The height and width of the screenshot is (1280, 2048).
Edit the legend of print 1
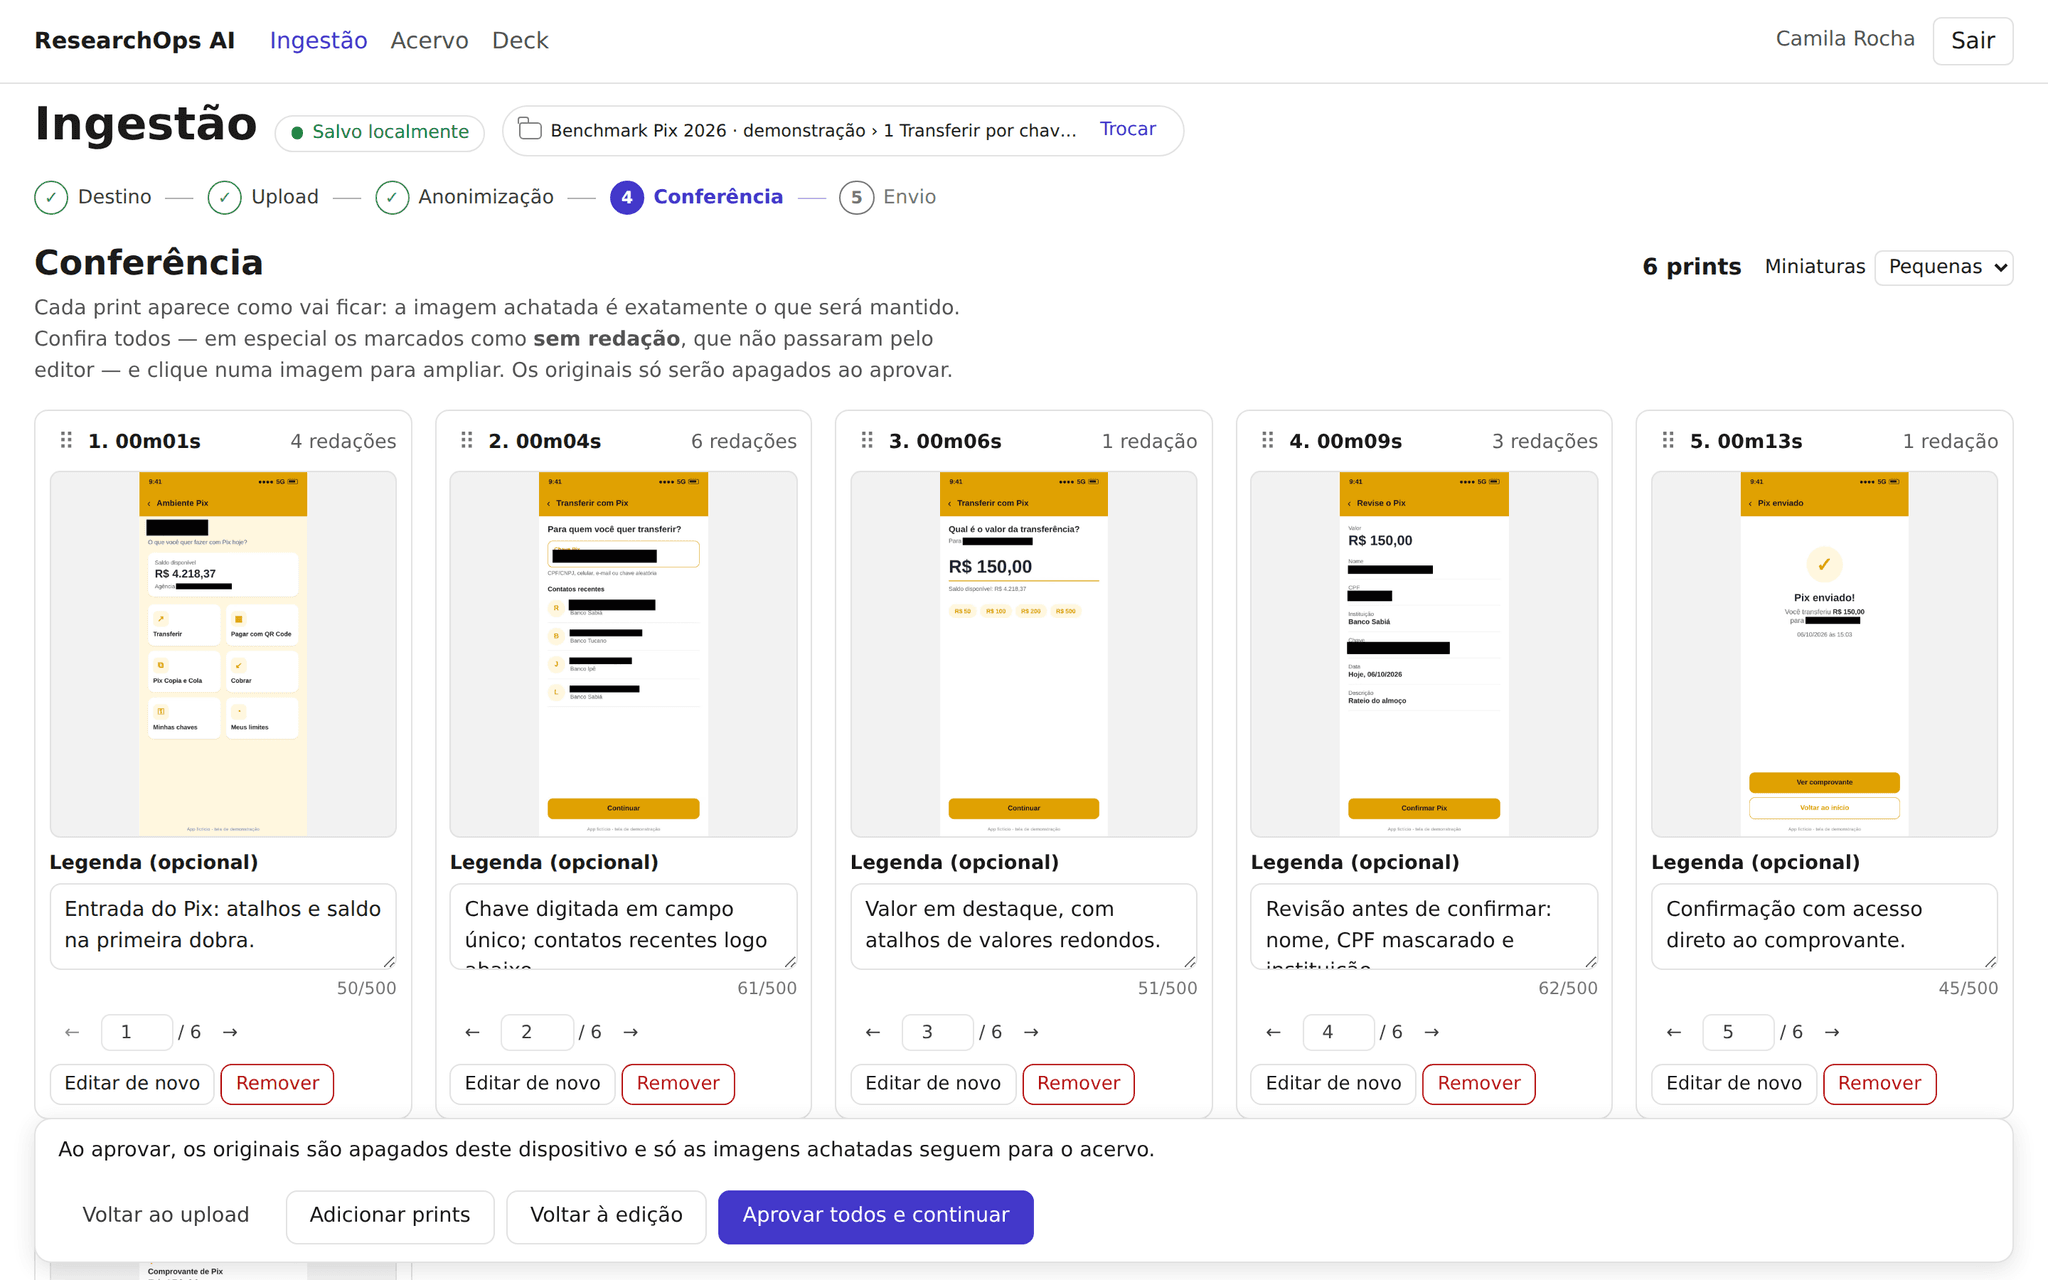(223, 926)
